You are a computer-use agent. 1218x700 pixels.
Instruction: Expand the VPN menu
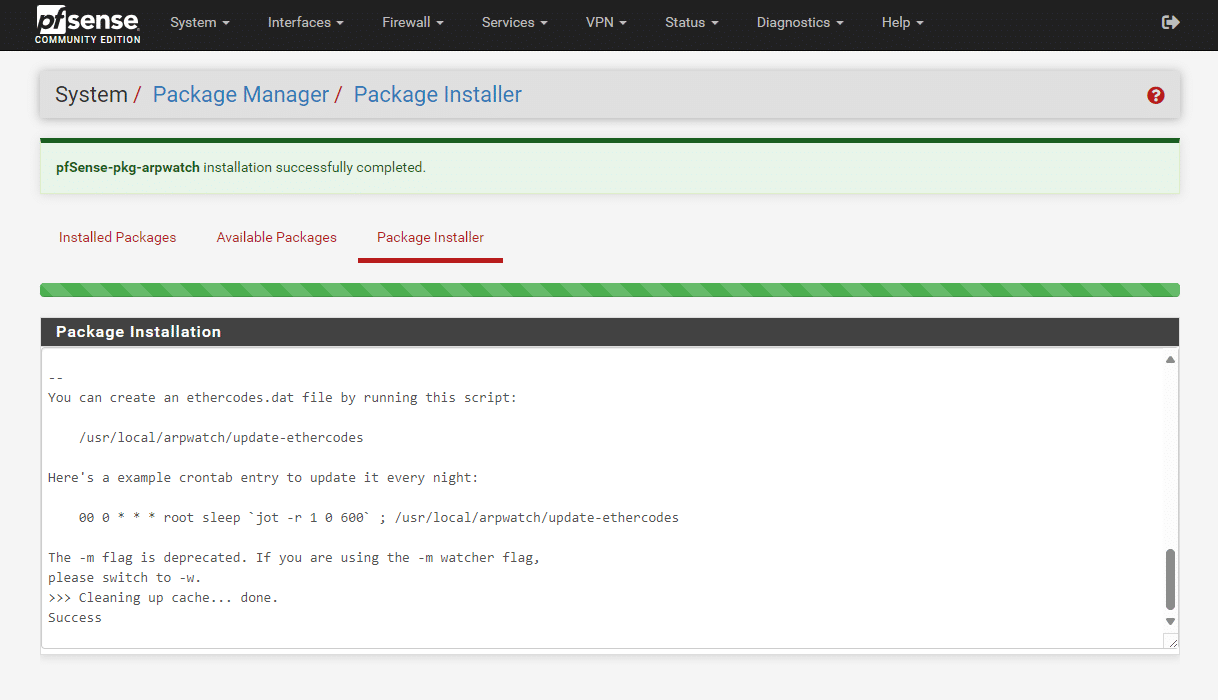(x=607, y=22)
